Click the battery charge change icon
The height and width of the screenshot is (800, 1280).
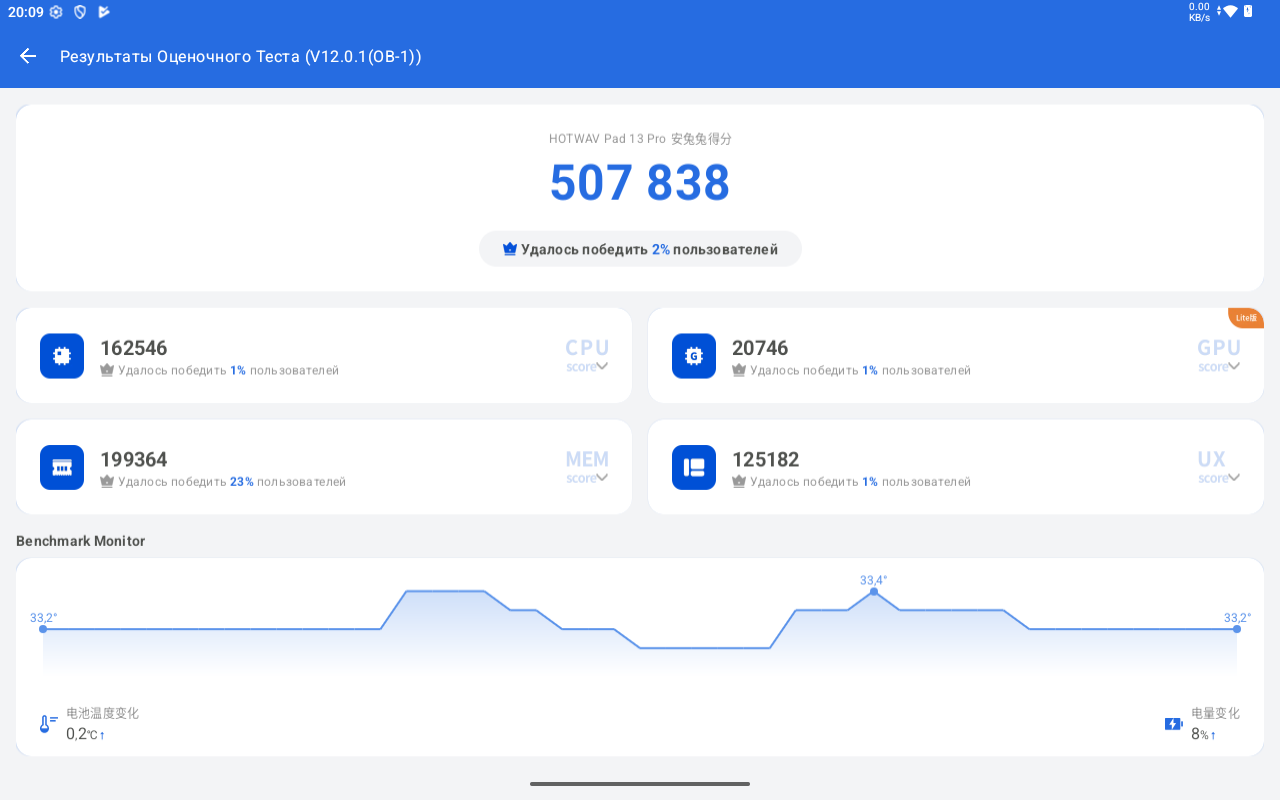tap(1174, 724)
